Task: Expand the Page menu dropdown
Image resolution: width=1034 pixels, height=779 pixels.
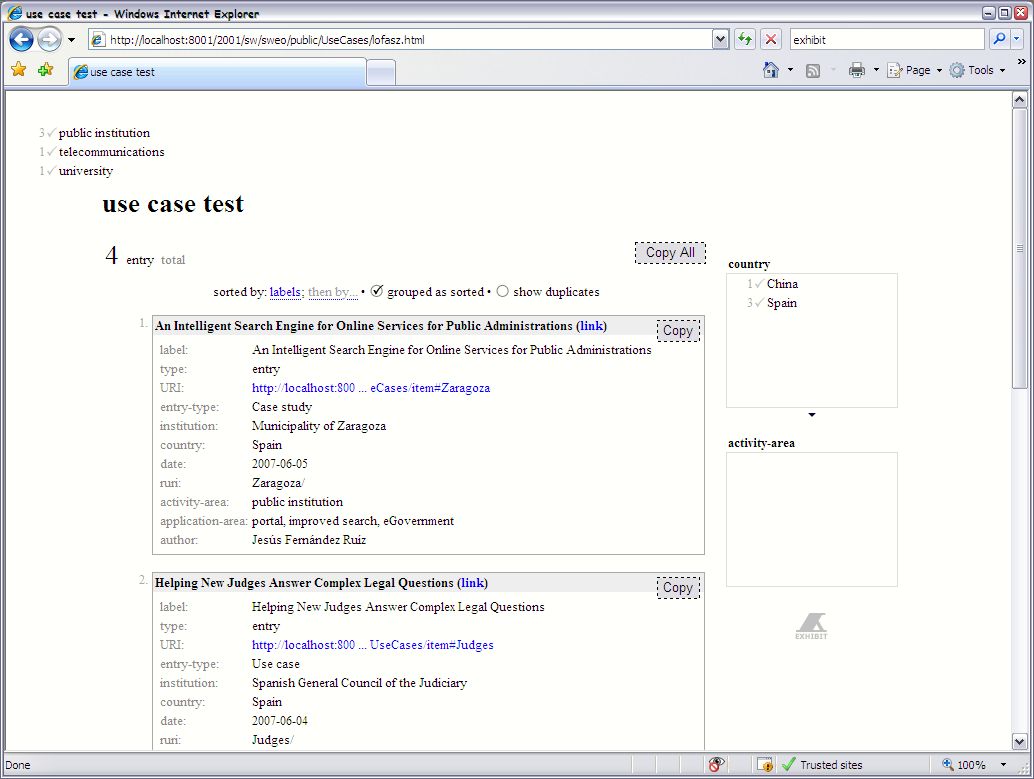Action: point(917,70)
